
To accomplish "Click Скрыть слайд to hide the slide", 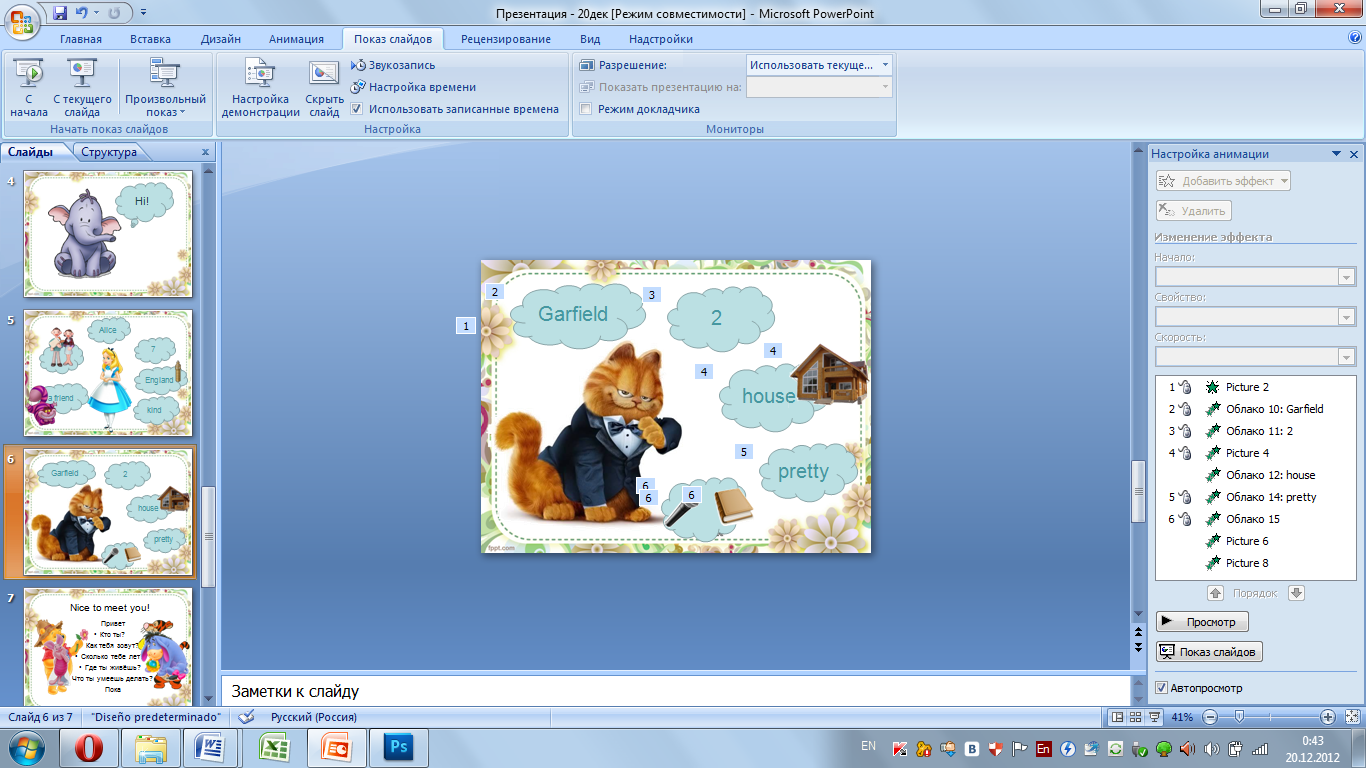I will [324, 88].
